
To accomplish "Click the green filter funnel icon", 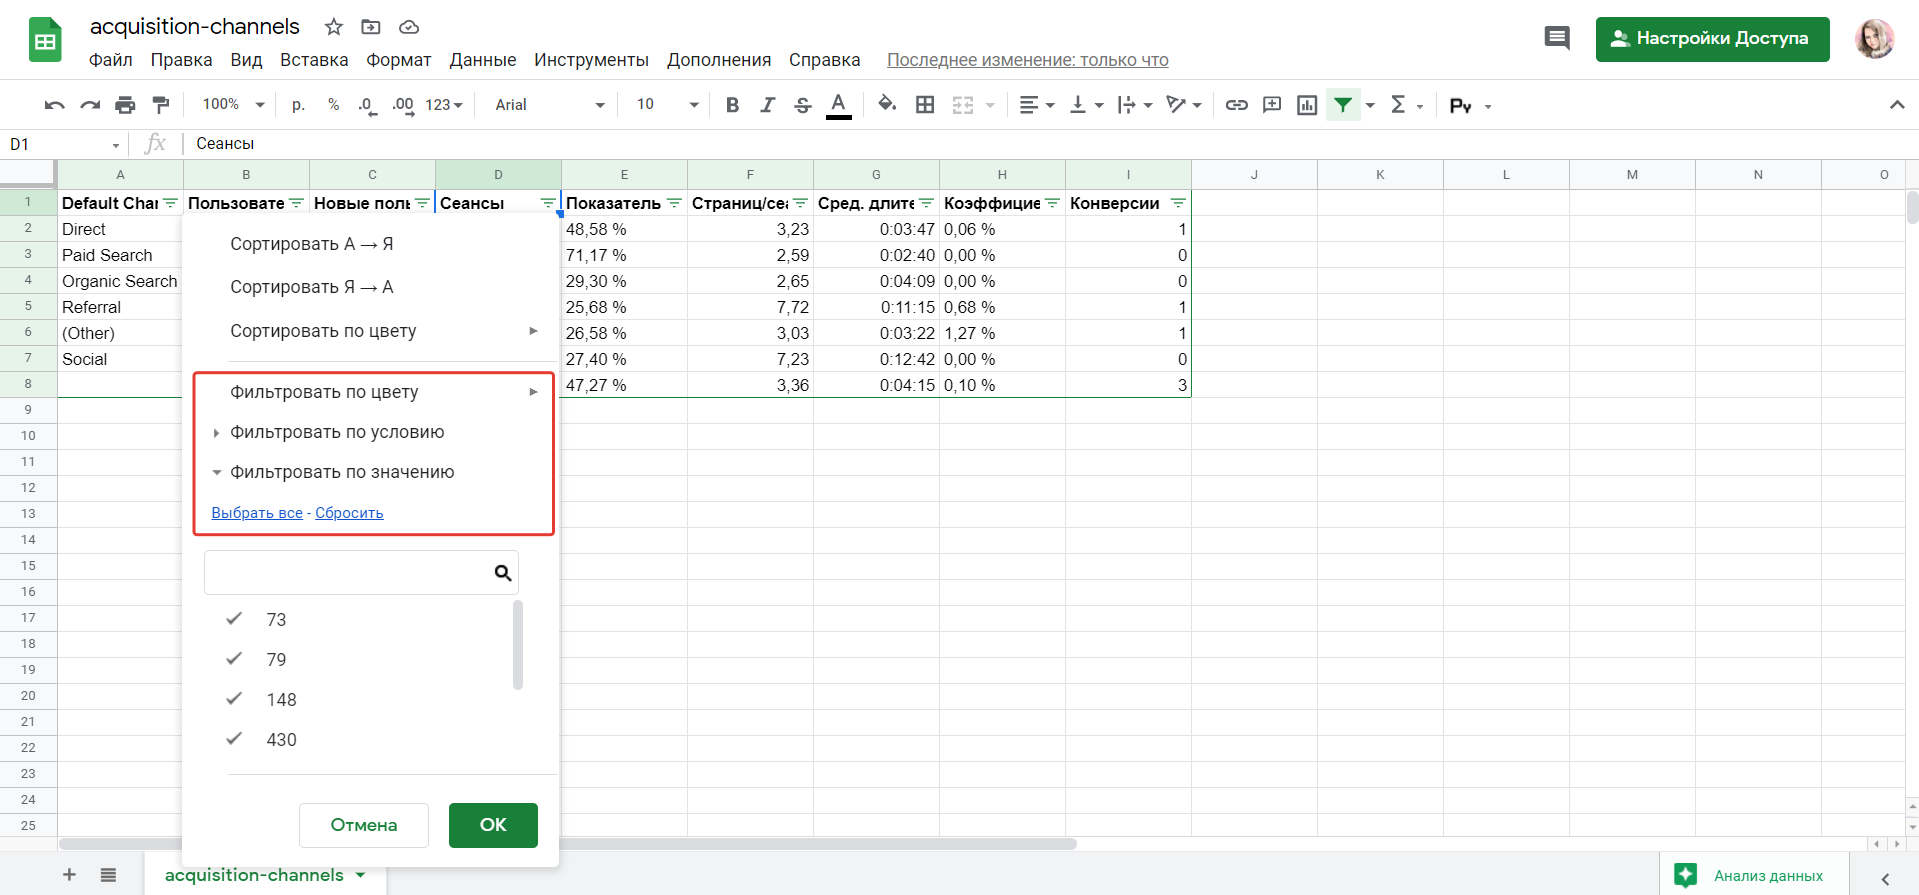I will point(1343,105).
